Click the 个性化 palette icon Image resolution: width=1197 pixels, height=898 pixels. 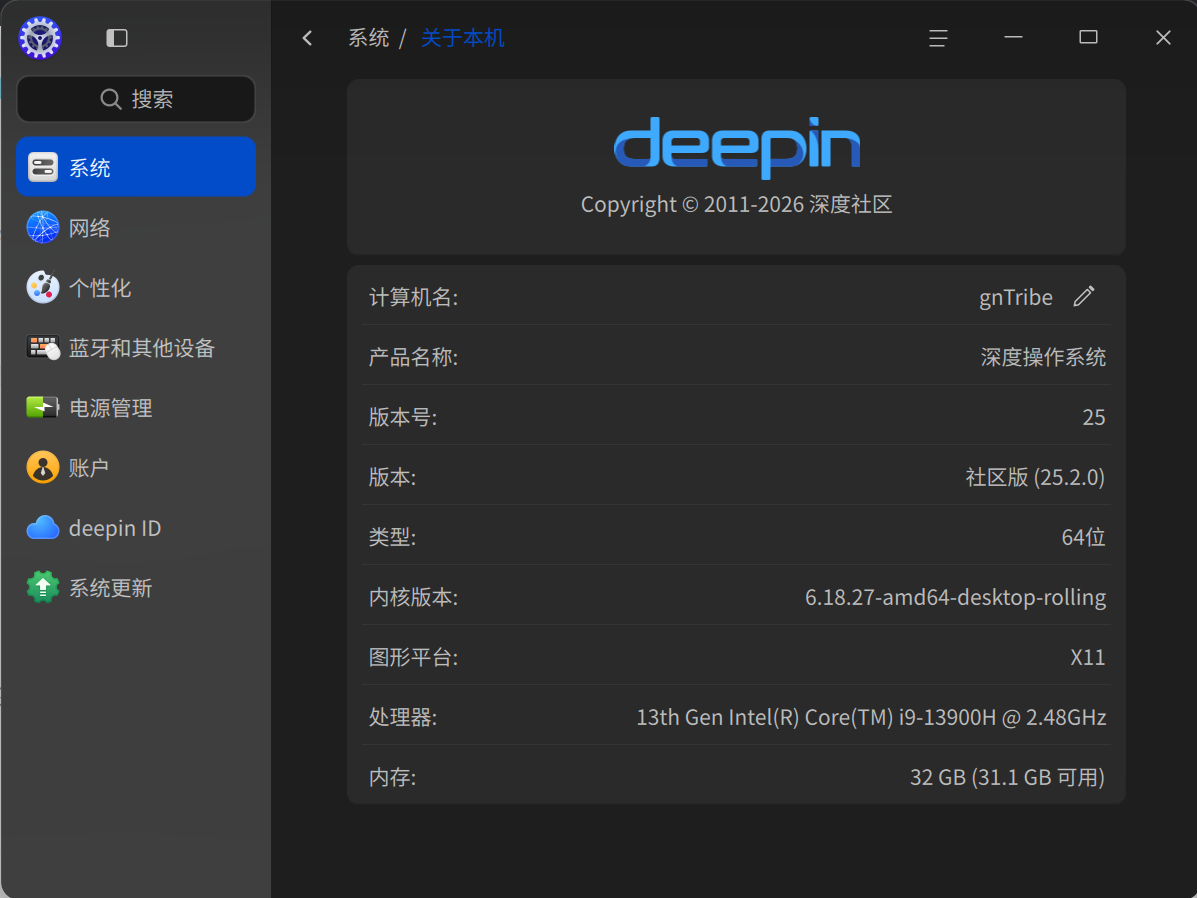[x=43, y=288]
